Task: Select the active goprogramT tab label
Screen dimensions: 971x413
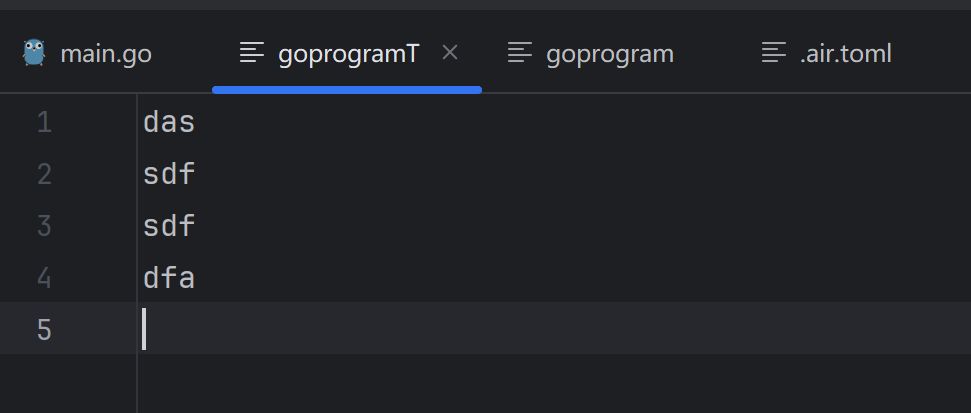Action: 348,53
